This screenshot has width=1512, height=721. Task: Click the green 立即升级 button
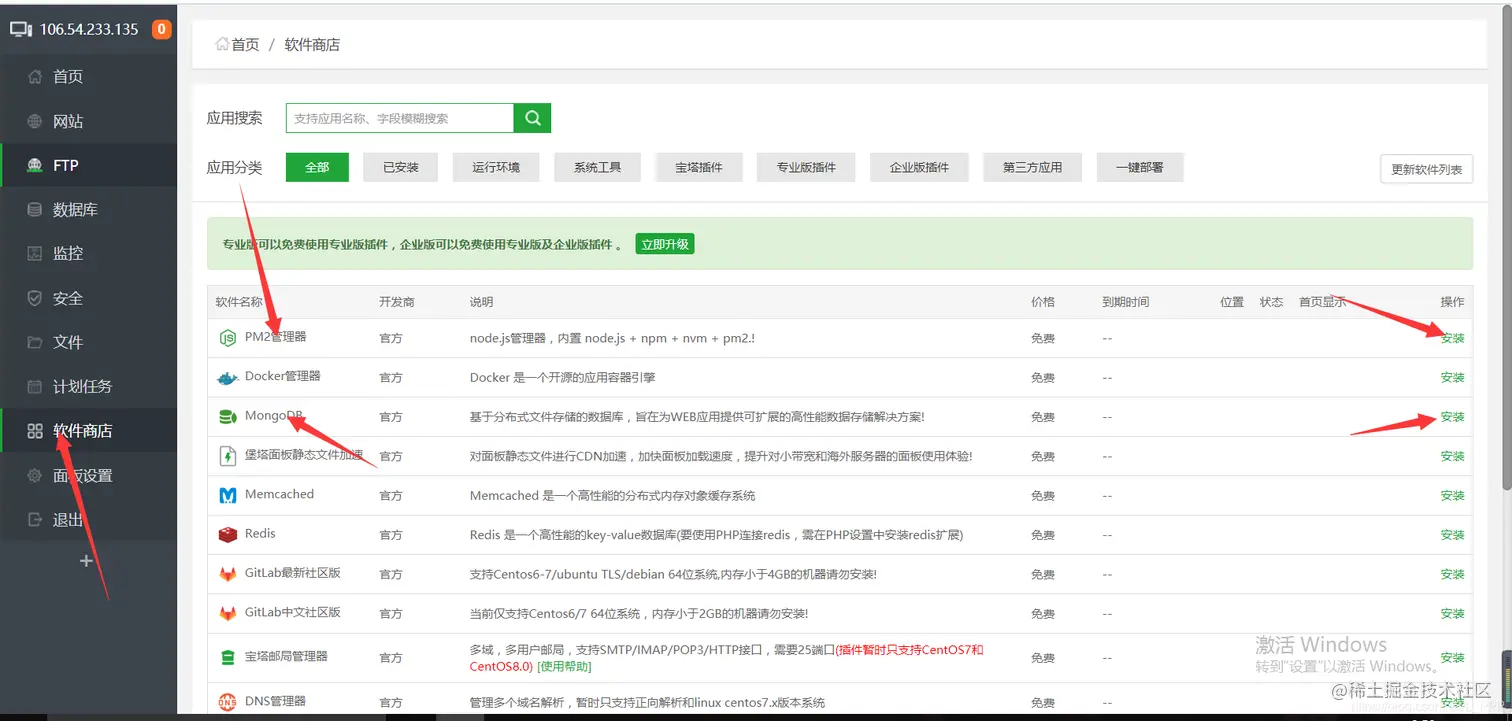pyautogui.click(x=665, y=244)
